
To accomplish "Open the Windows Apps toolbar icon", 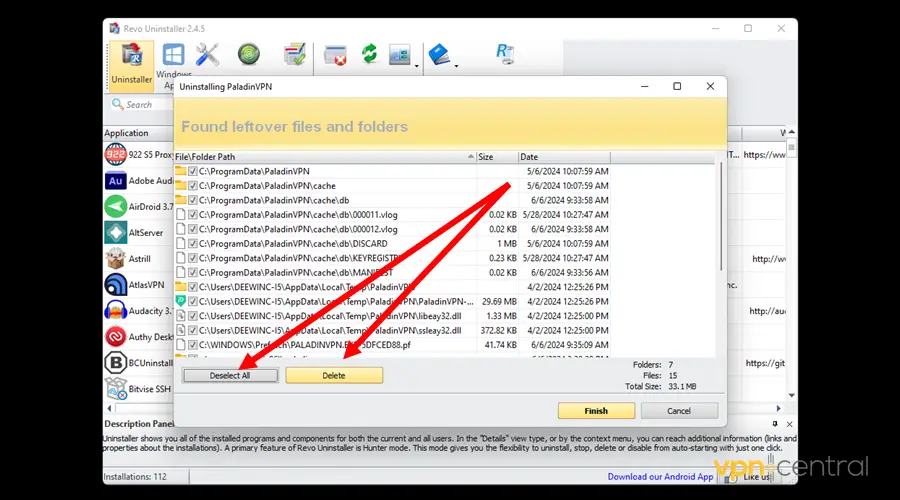I will point(173,56).
